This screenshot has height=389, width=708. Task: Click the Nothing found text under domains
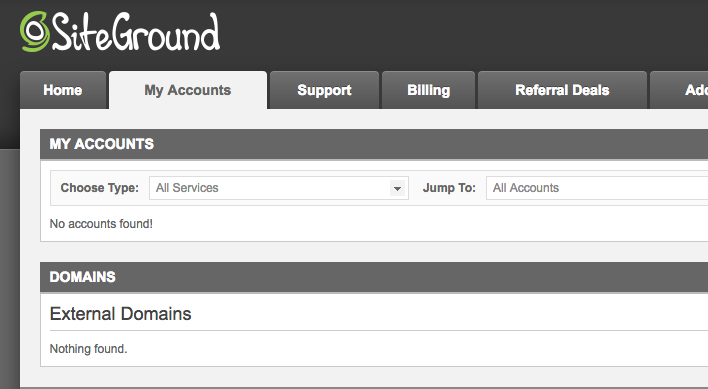pyautogui.click(x=88, y=349)
